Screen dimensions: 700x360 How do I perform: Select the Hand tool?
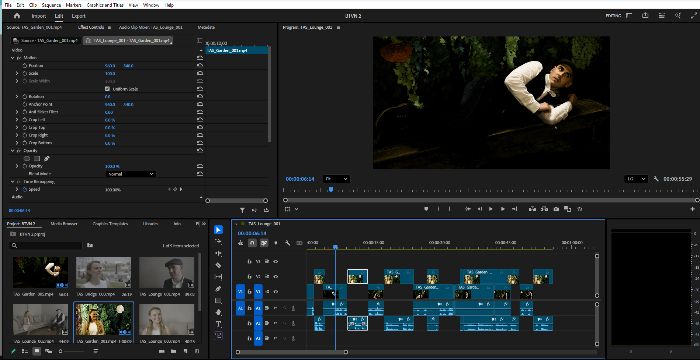point(218,312)
